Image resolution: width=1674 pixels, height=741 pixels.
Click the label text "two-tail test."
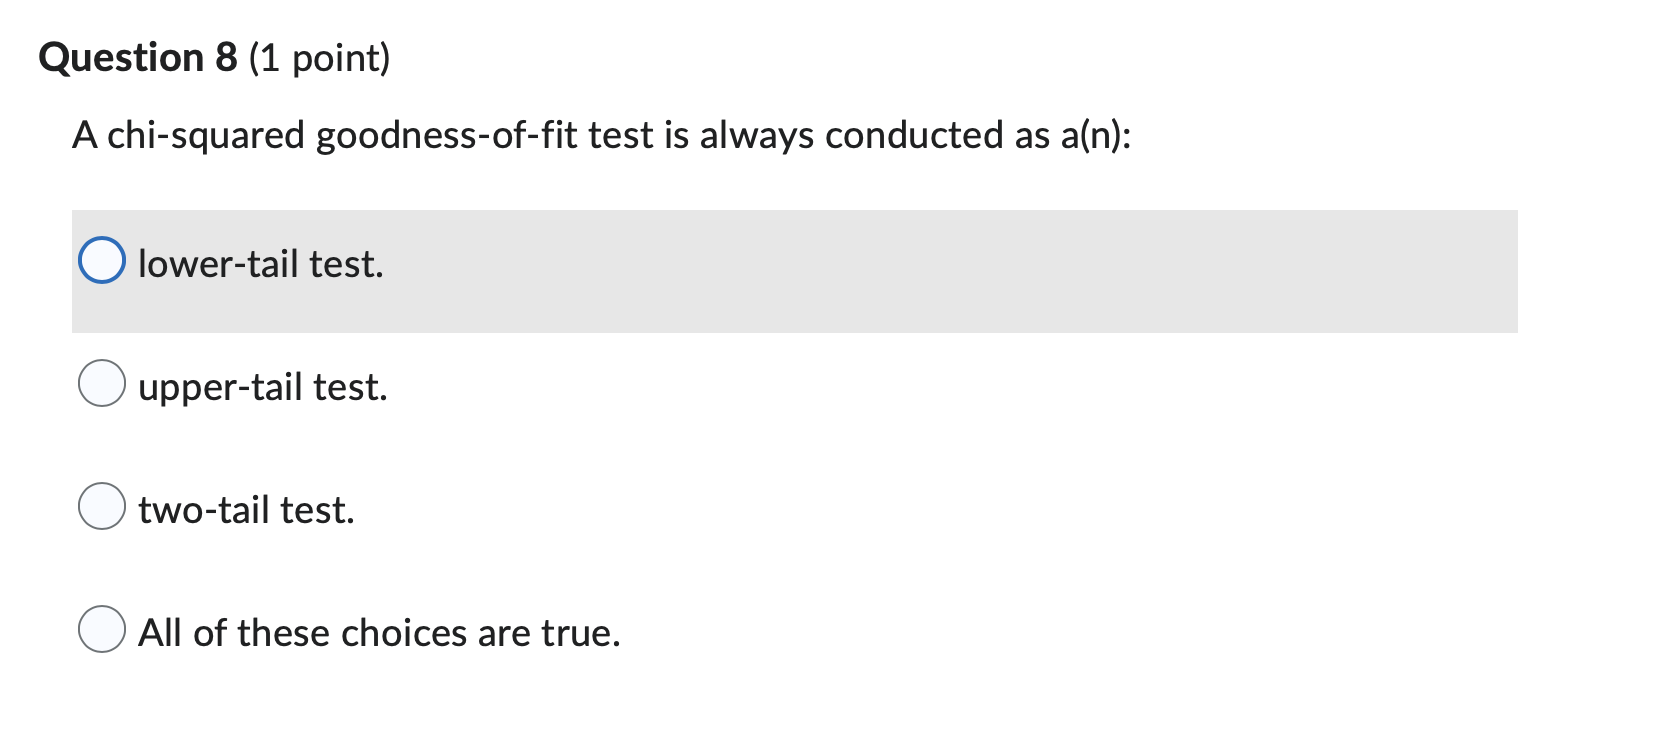246,509
